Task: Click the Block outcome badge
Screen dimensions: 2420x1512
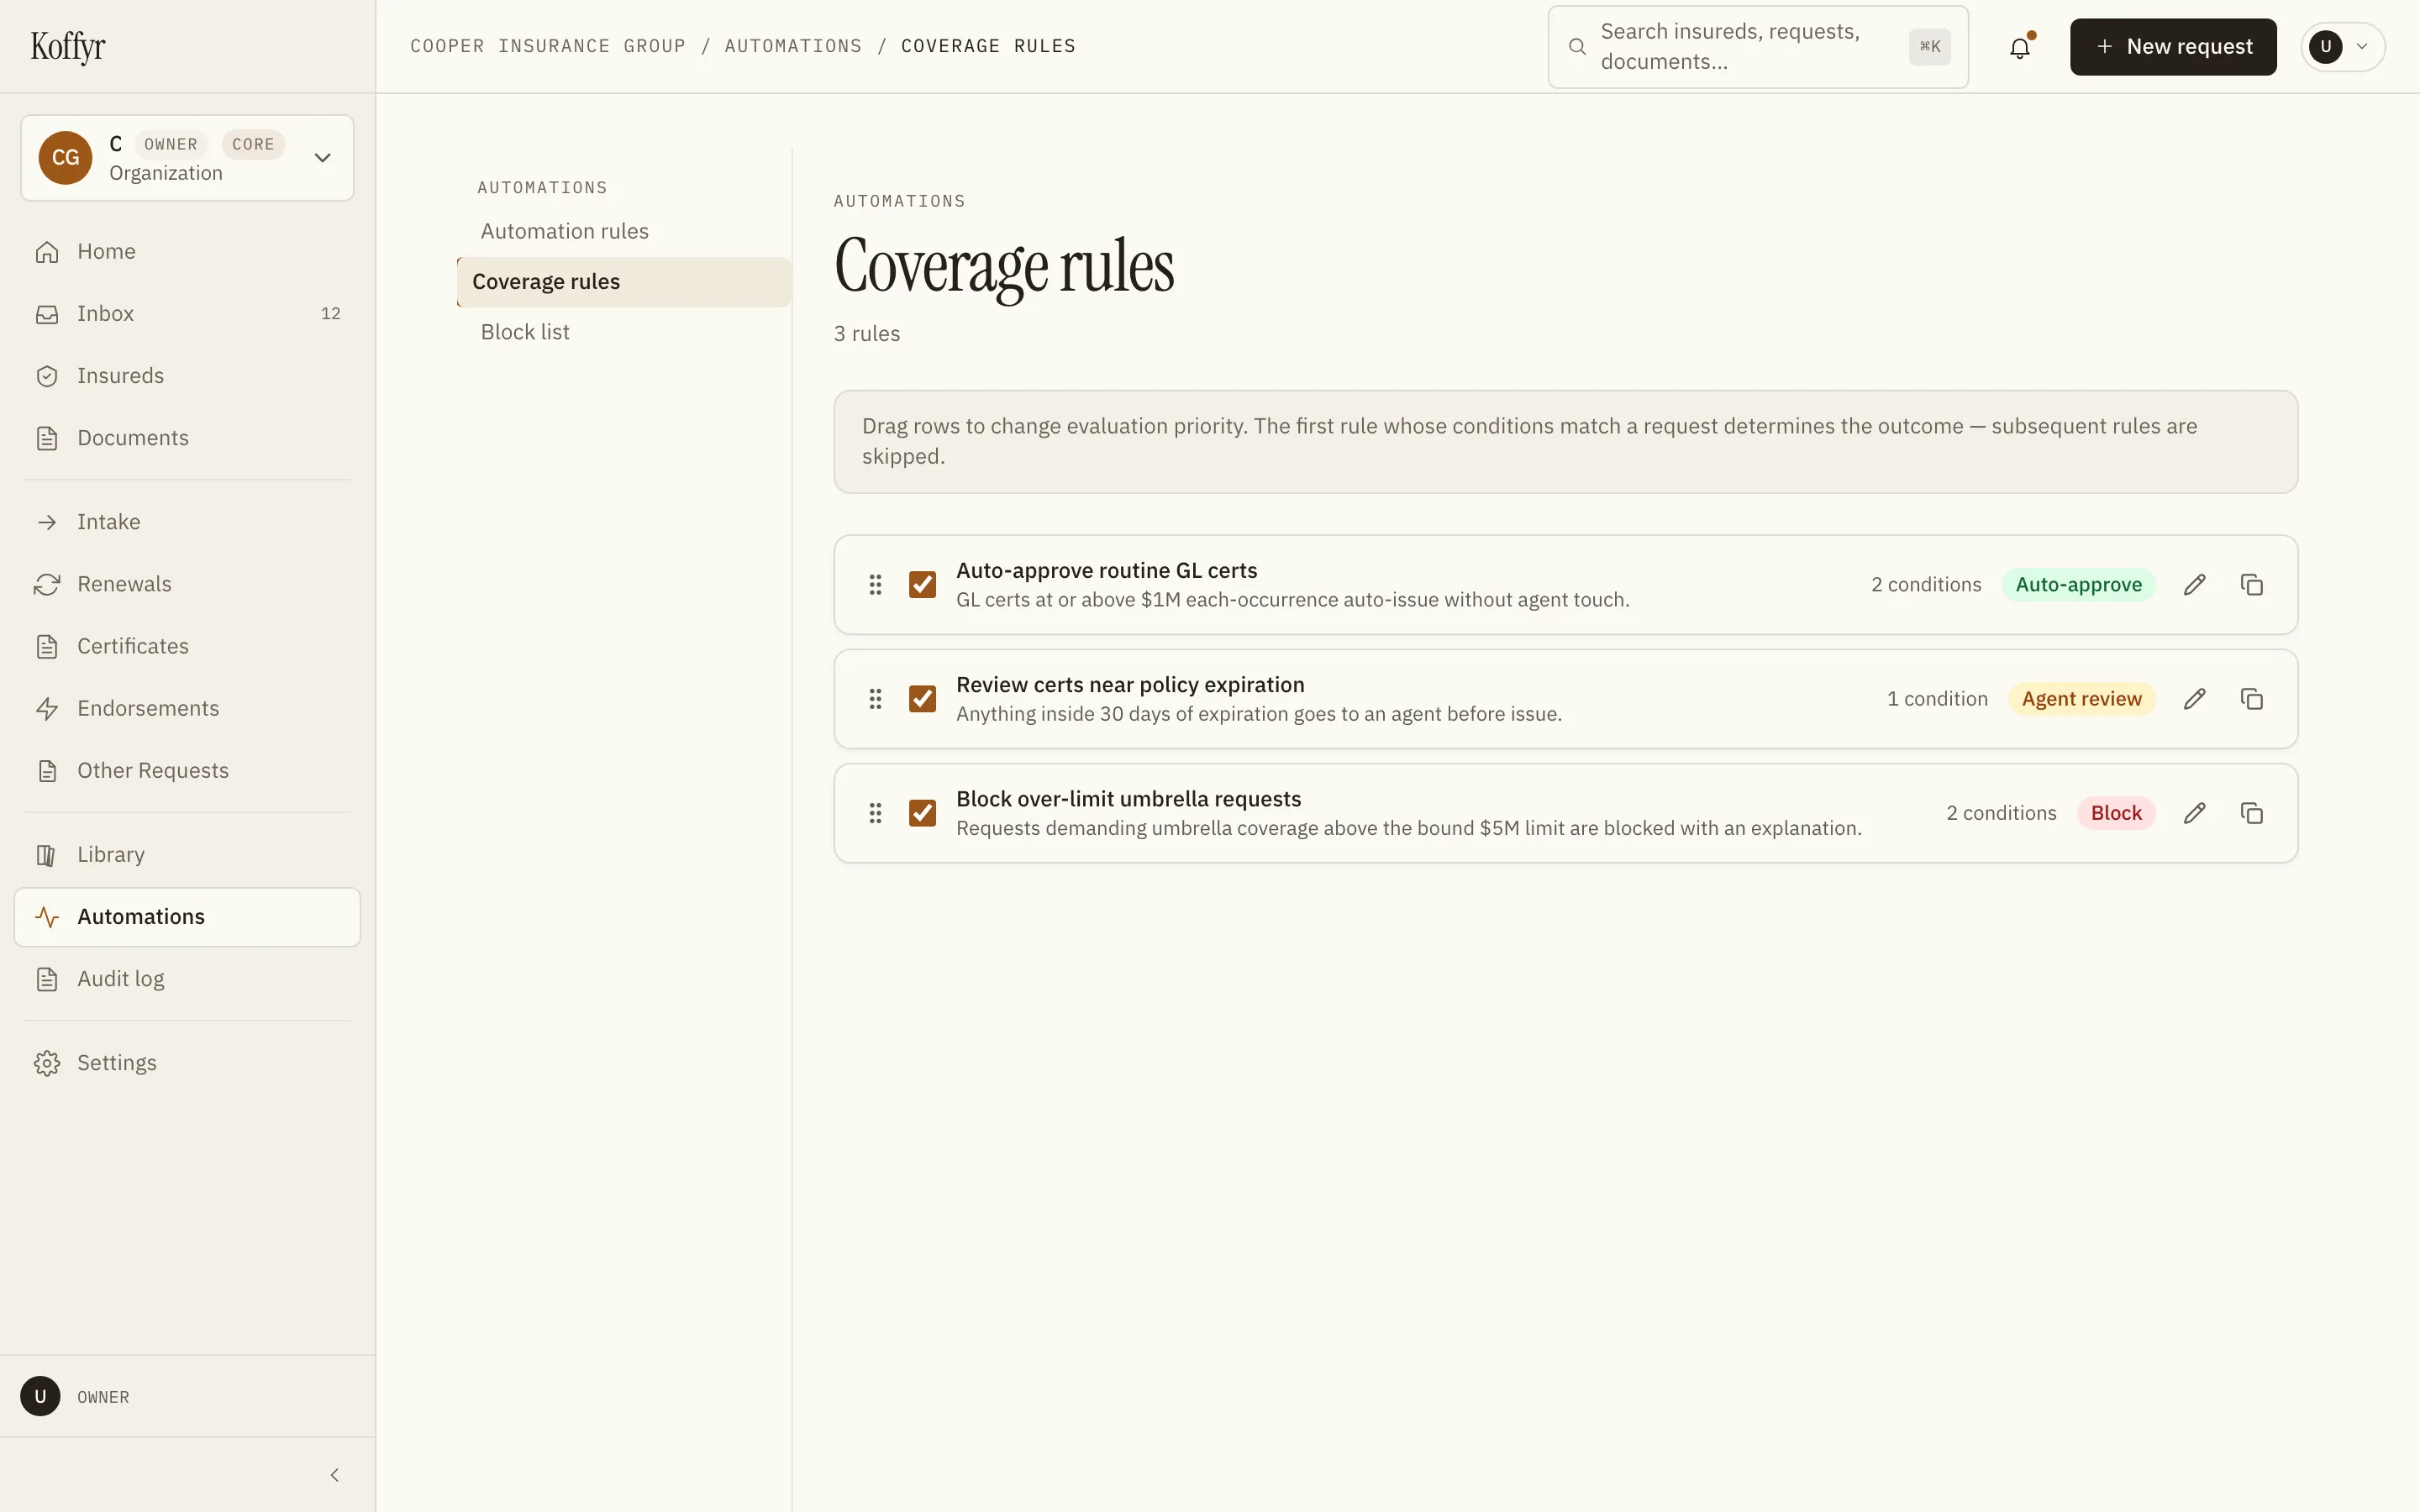Action: pyautogui.click(x=2116, y=813)
